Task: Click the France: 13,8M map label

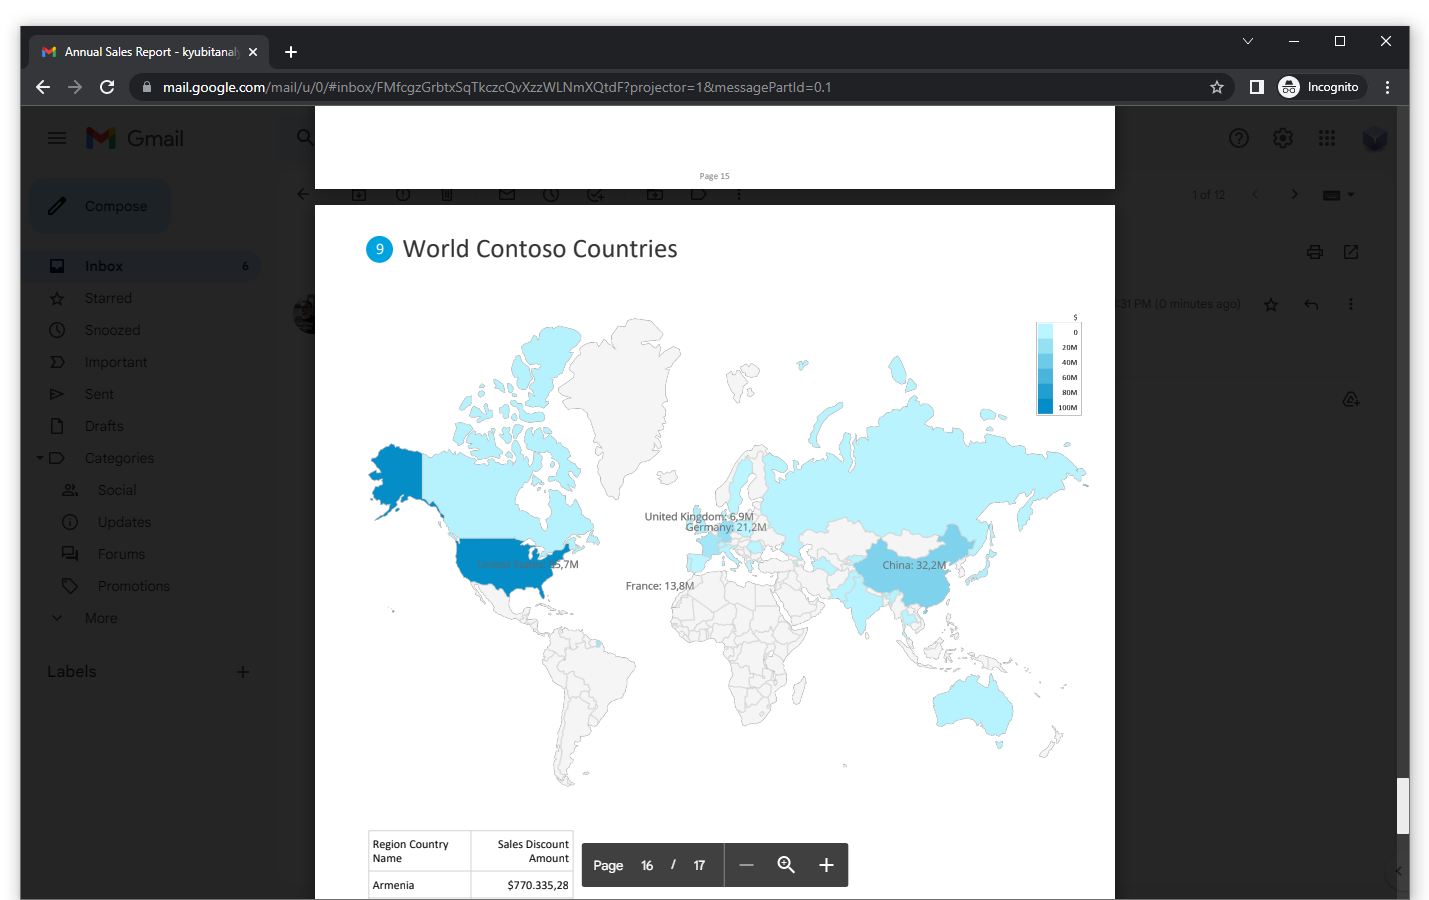Action: [660, 586]
